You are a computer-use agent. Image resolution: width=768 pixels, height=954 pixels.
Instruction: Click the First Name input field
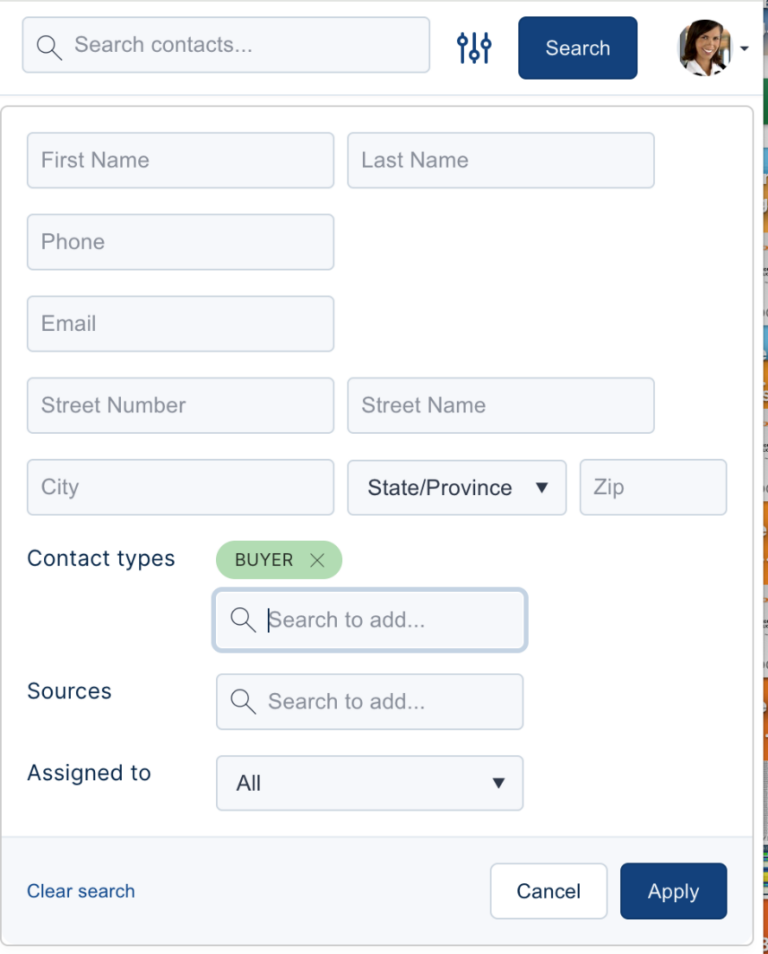click(x=180, y=160)
